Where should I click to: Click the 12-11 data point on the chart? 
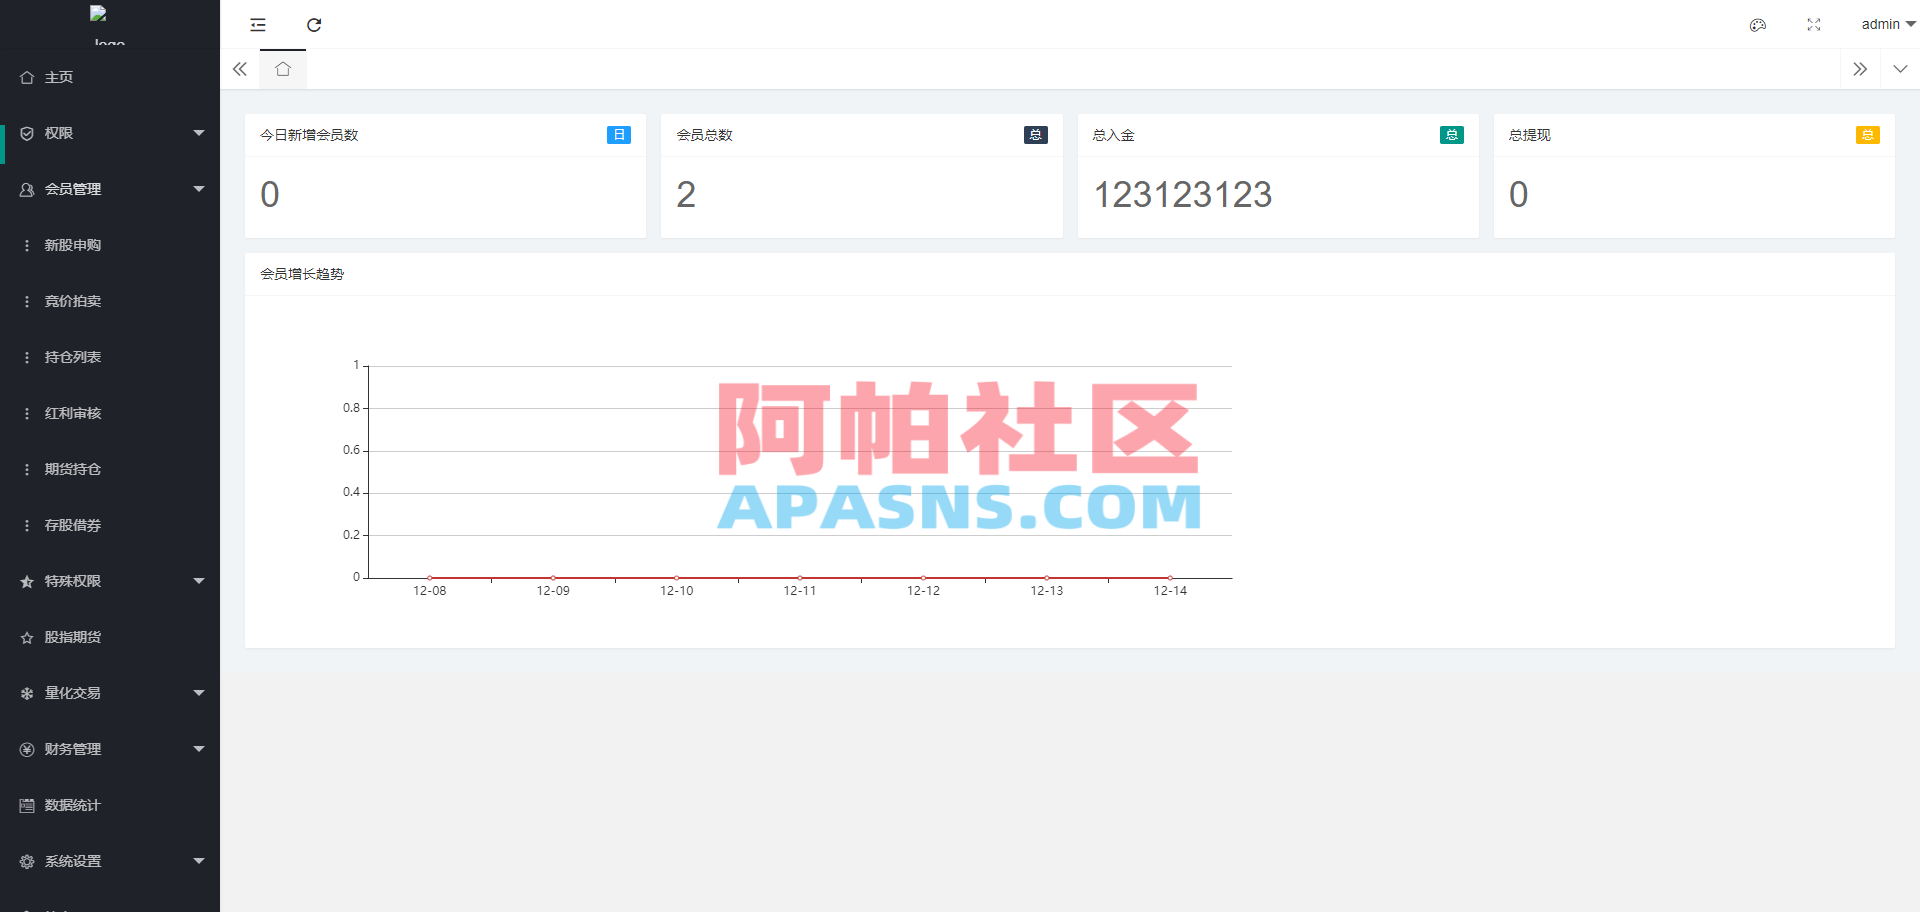click(x=799, y=577)
